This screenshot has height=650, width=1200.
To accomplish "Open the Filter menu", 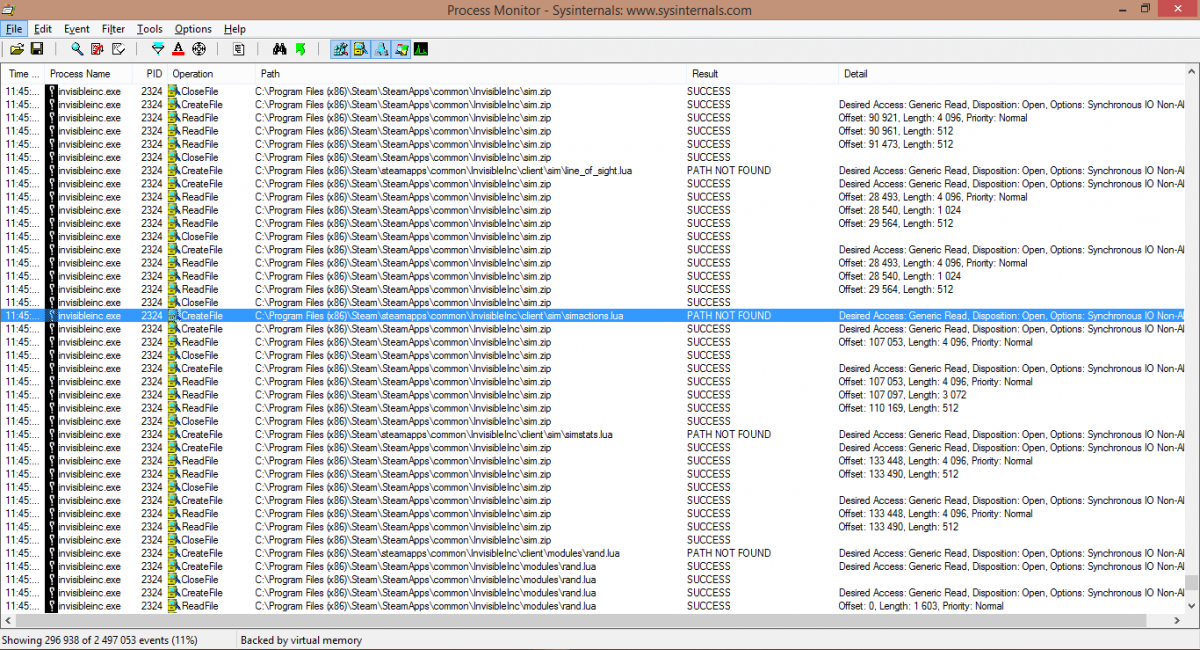I will [x=113, y=29].
